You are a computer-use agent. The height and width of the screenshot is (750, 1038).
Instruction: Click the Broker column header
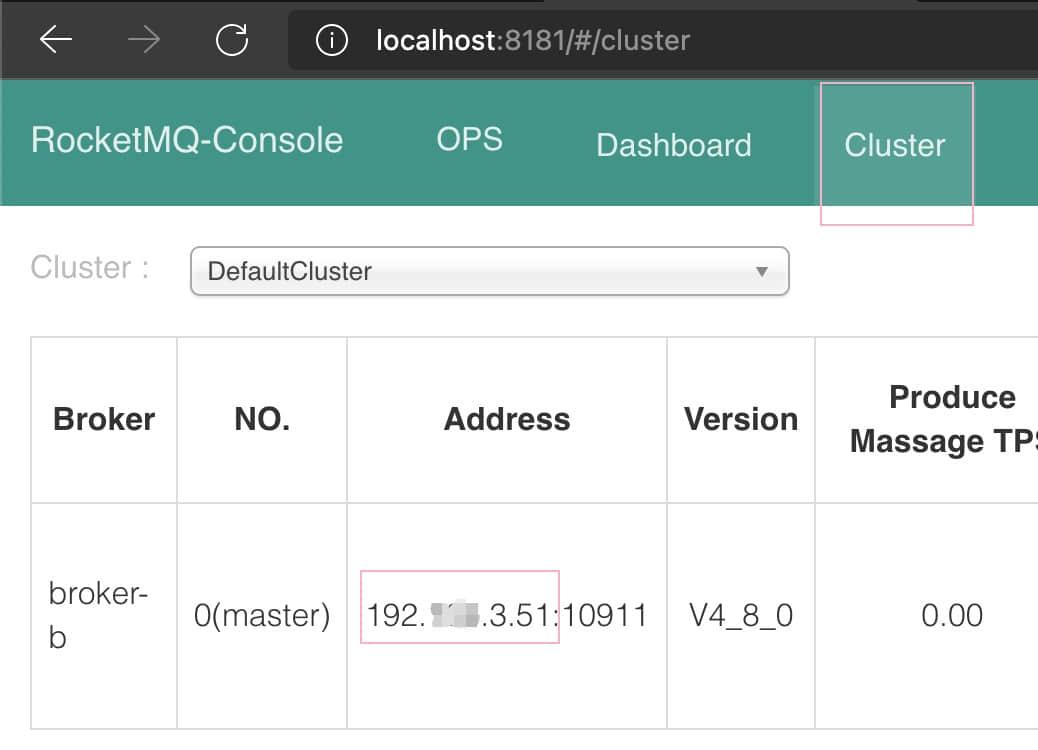click(x=104, y=420)
